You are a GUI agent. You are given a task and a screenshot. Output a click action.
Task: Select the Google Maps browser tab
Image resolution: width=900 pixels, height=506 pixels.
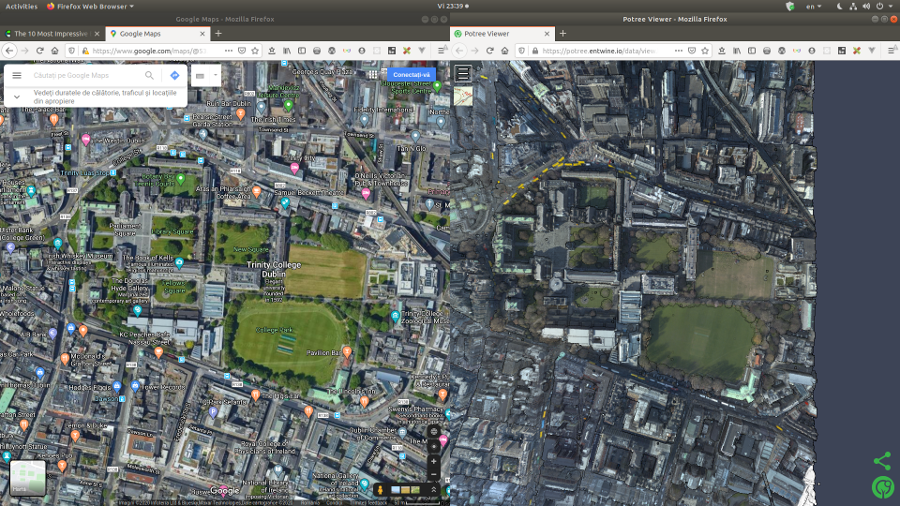(156, 34)
